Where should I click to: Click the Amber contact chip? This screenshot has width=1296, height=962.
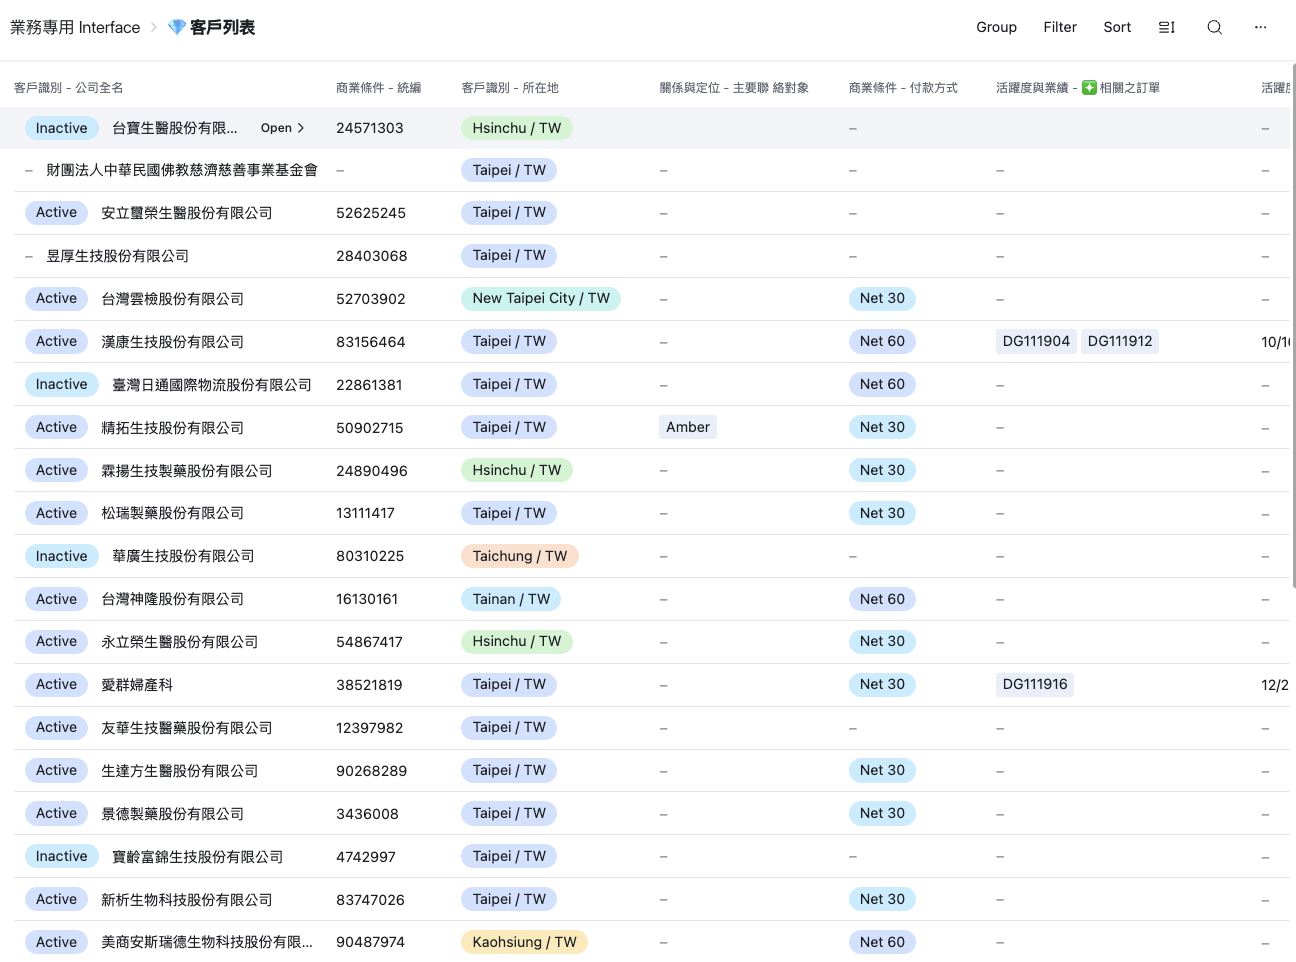pos(688,427)
